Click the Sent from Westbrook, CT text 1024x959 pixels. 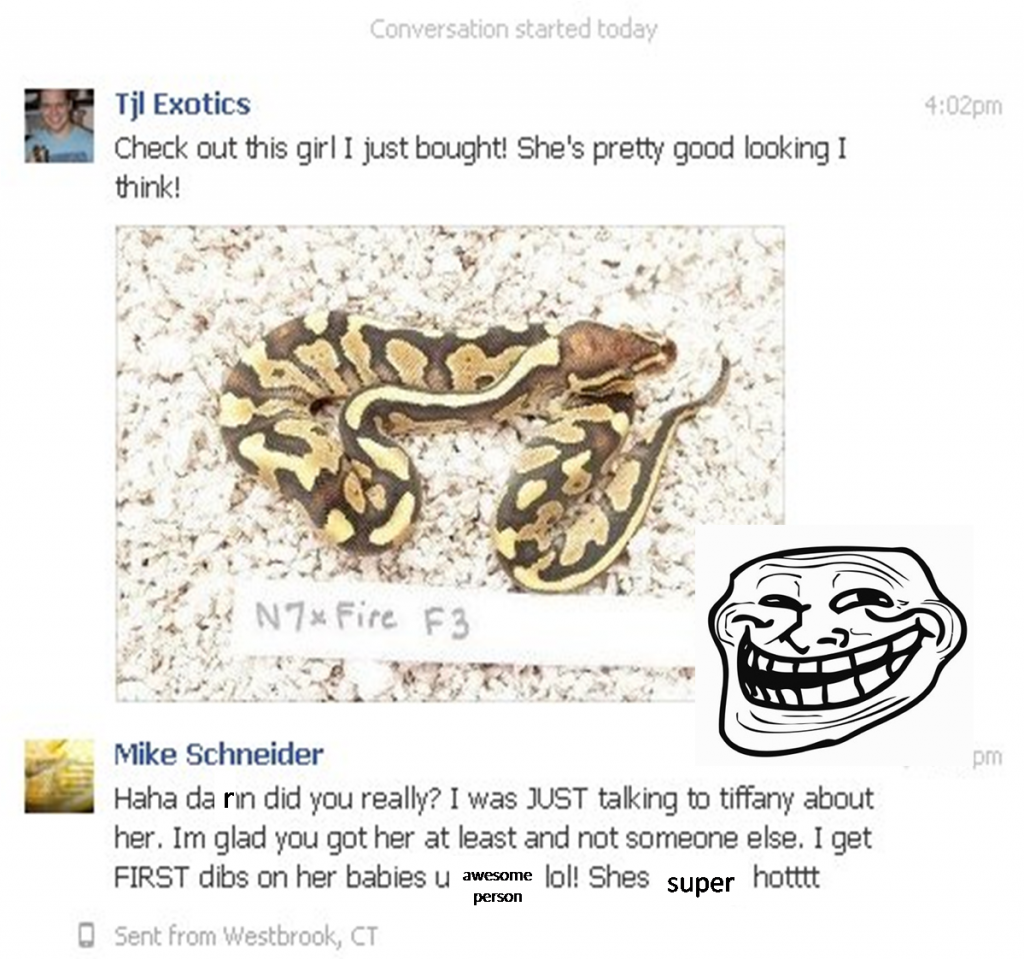246,935
